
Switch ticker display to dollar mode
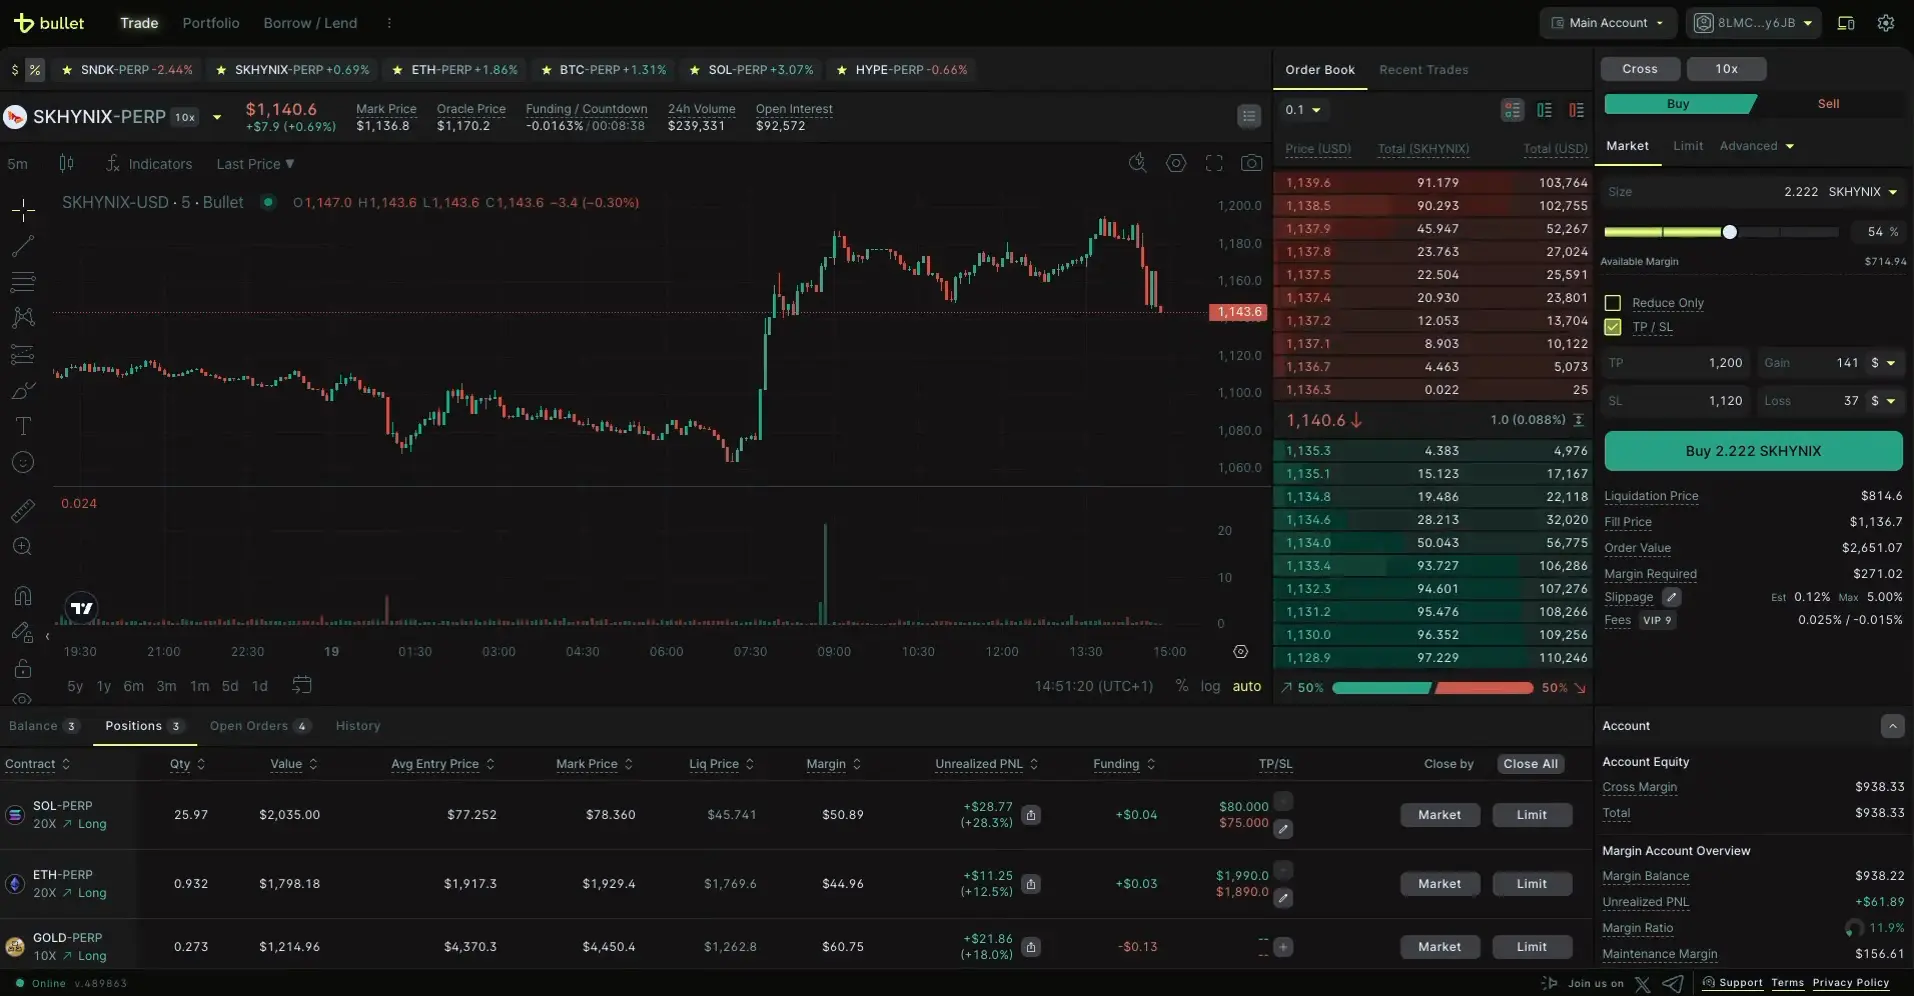tap(15, 70)
